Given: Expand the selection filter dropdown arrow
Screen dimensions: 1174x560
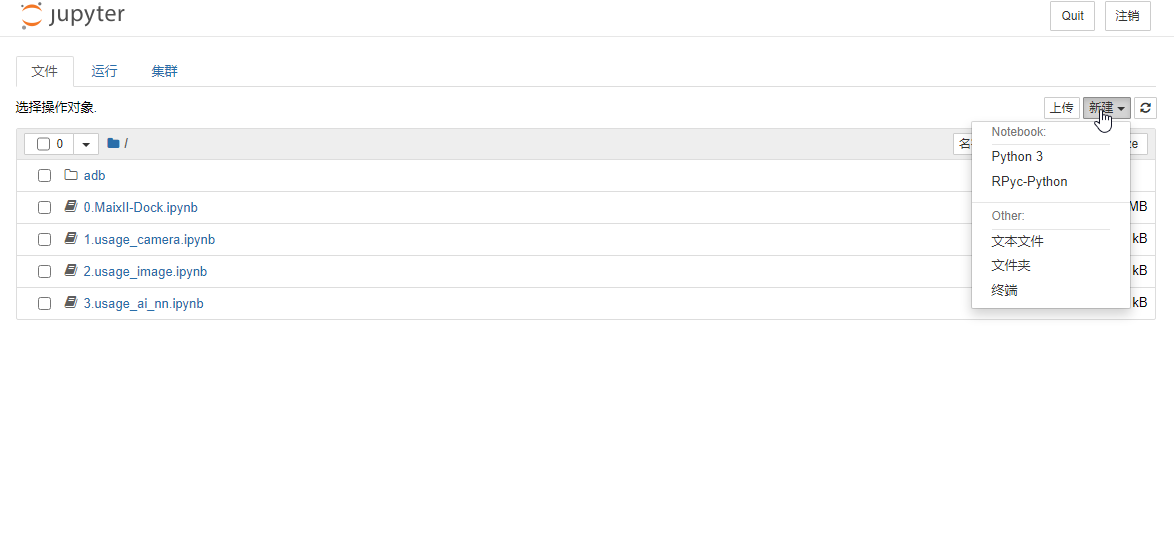Looking at the screenshot, I should [86, 144].
